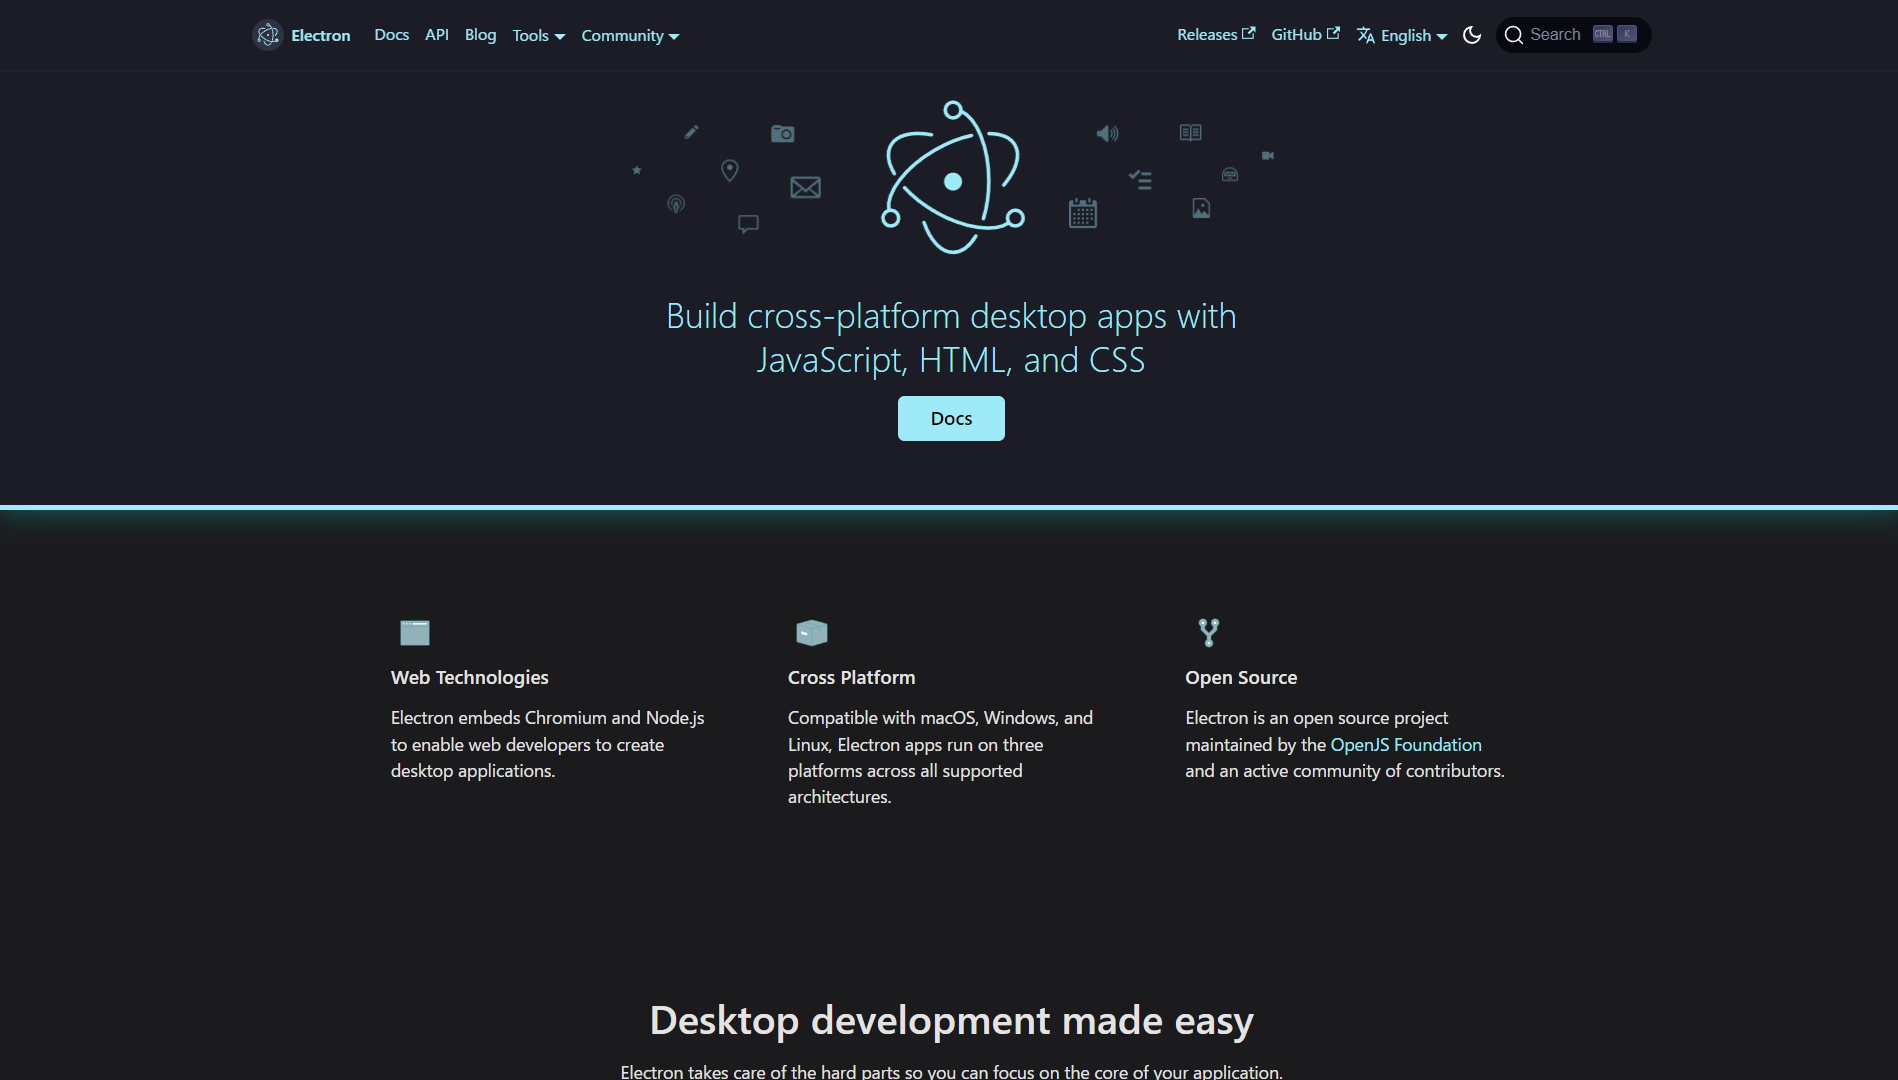
Task: Click the game controller icon in hero
Action: (1230, 175)
